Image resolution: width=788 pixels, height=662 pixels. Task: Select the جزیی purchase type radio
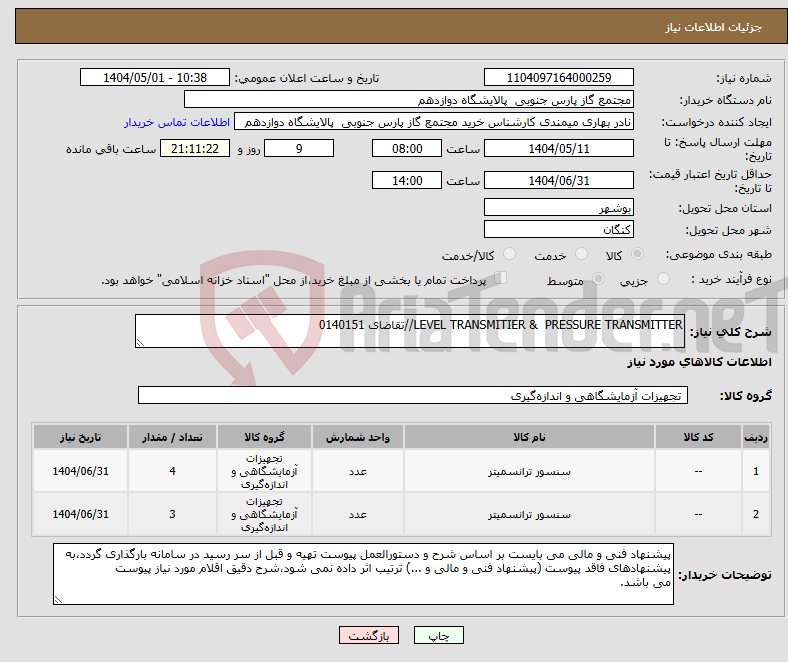[x=665, y=281]
